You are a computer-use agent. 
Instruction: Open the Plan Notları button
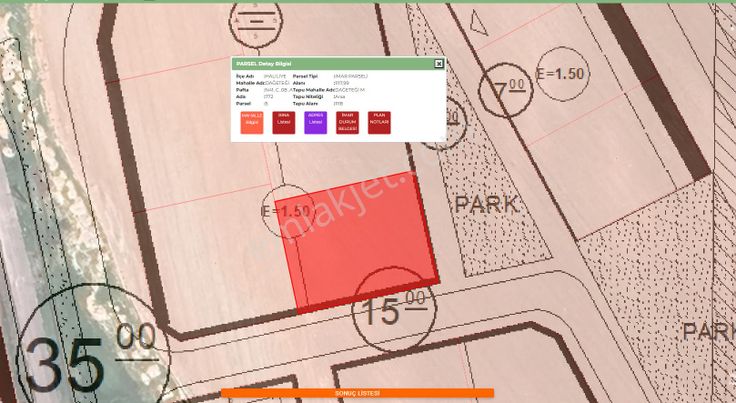click(379, 122)
